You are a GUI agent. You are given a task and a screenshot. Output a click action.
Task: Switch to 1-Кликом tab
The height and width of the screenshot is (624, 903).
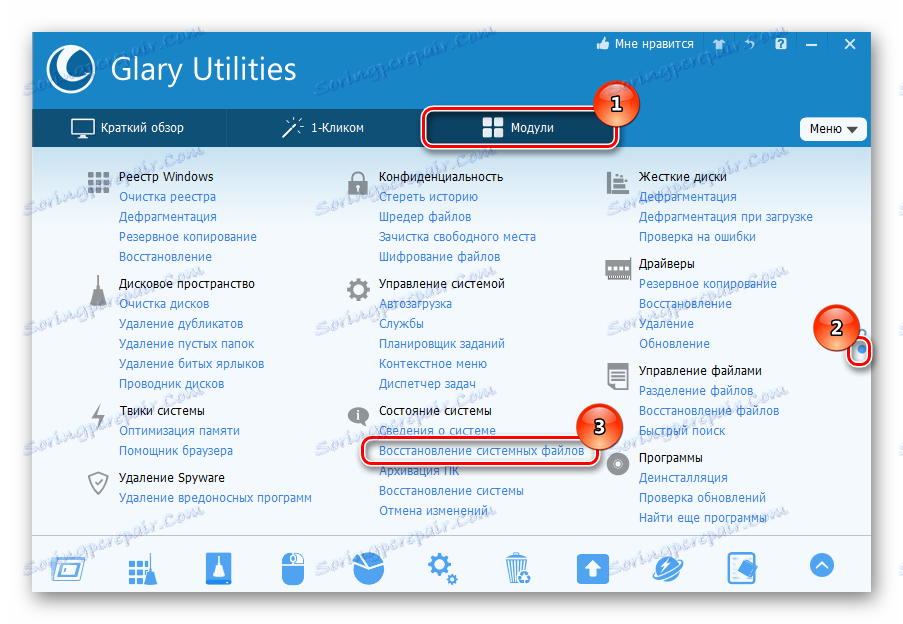point(323,128)
